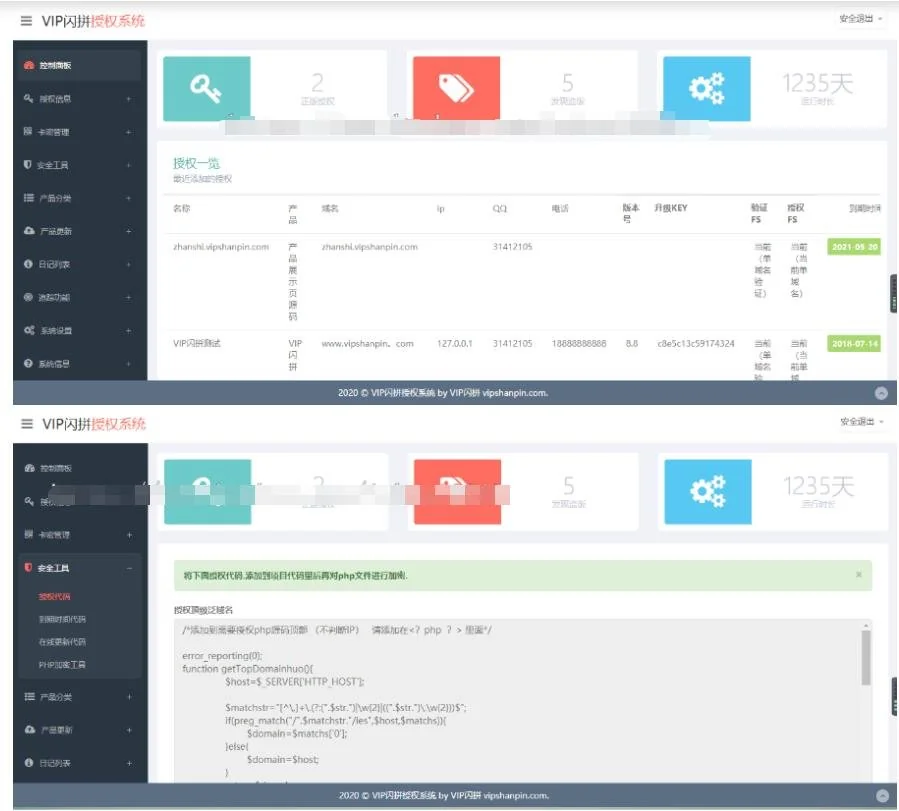Open the 到期时间代码 submenu entry
Viewport: 899px width, 811px height.
click(x=62, y=619)
